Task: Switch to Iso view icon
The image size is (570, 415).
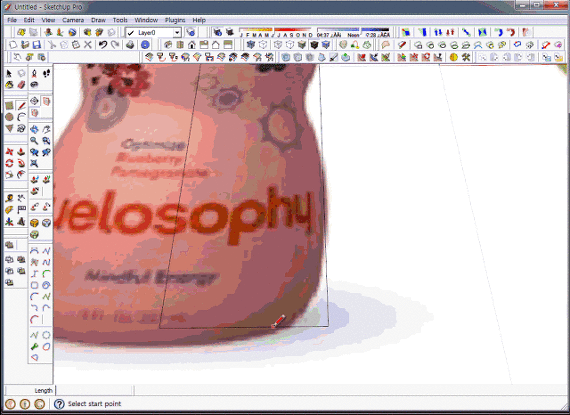Action: (168, 45)
